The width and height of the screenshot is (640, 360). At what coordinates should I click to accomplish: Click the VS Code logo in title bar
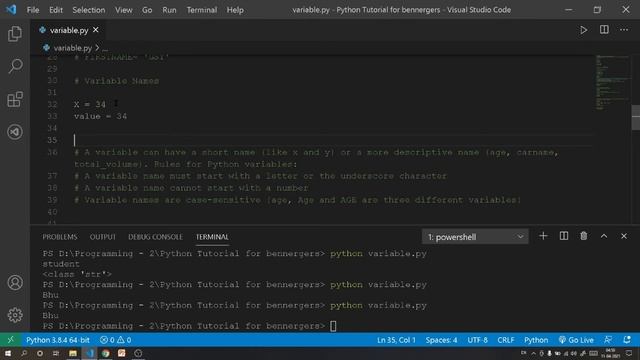(11, 9)
